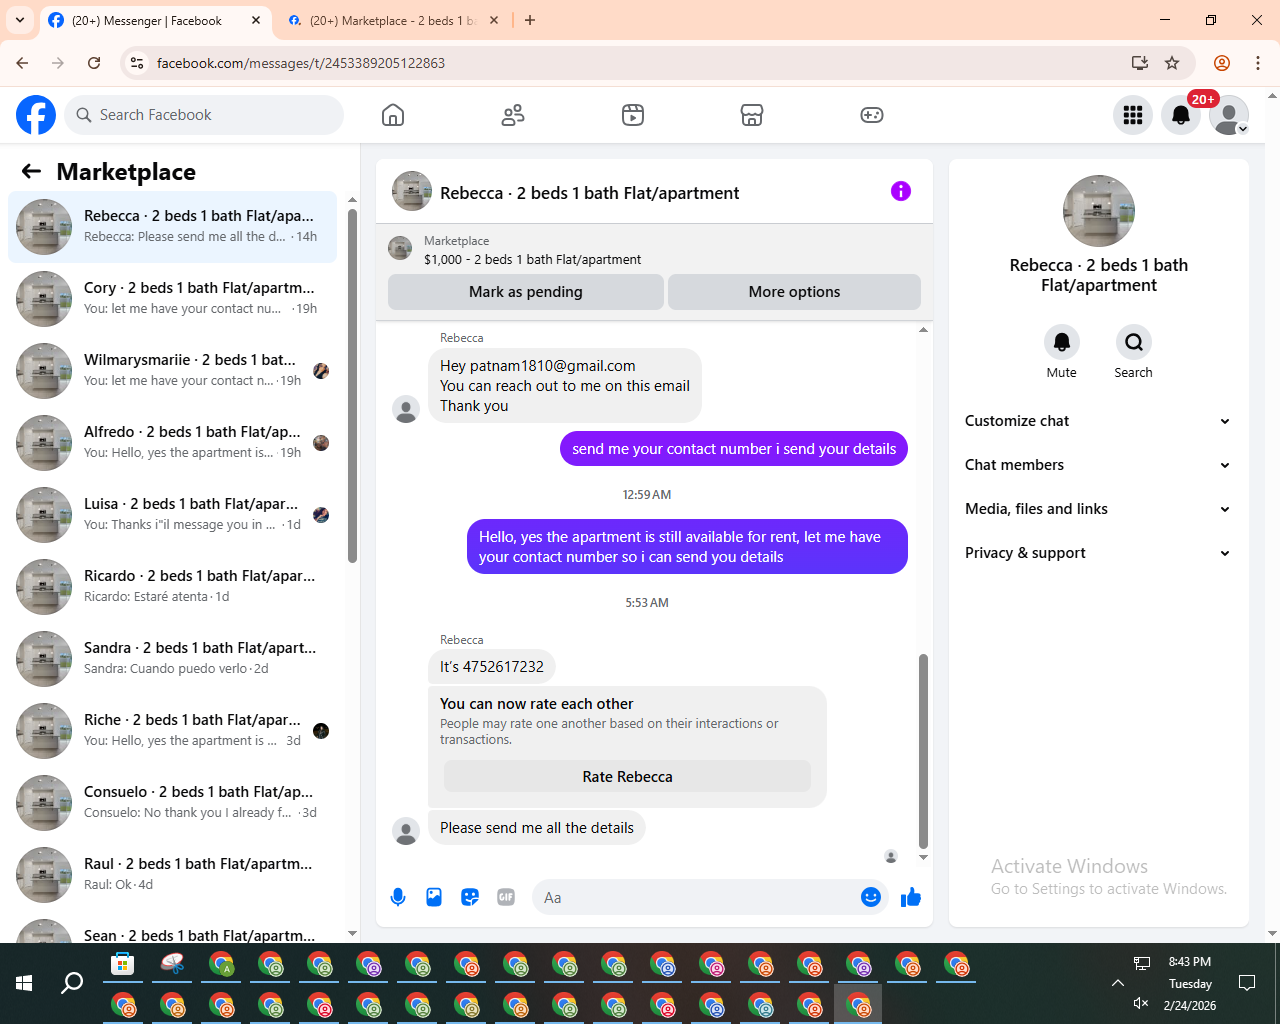The image size is (1280, 1024).
Task: Open Cory's conversation in the list
Action: [x=172, y=298]
